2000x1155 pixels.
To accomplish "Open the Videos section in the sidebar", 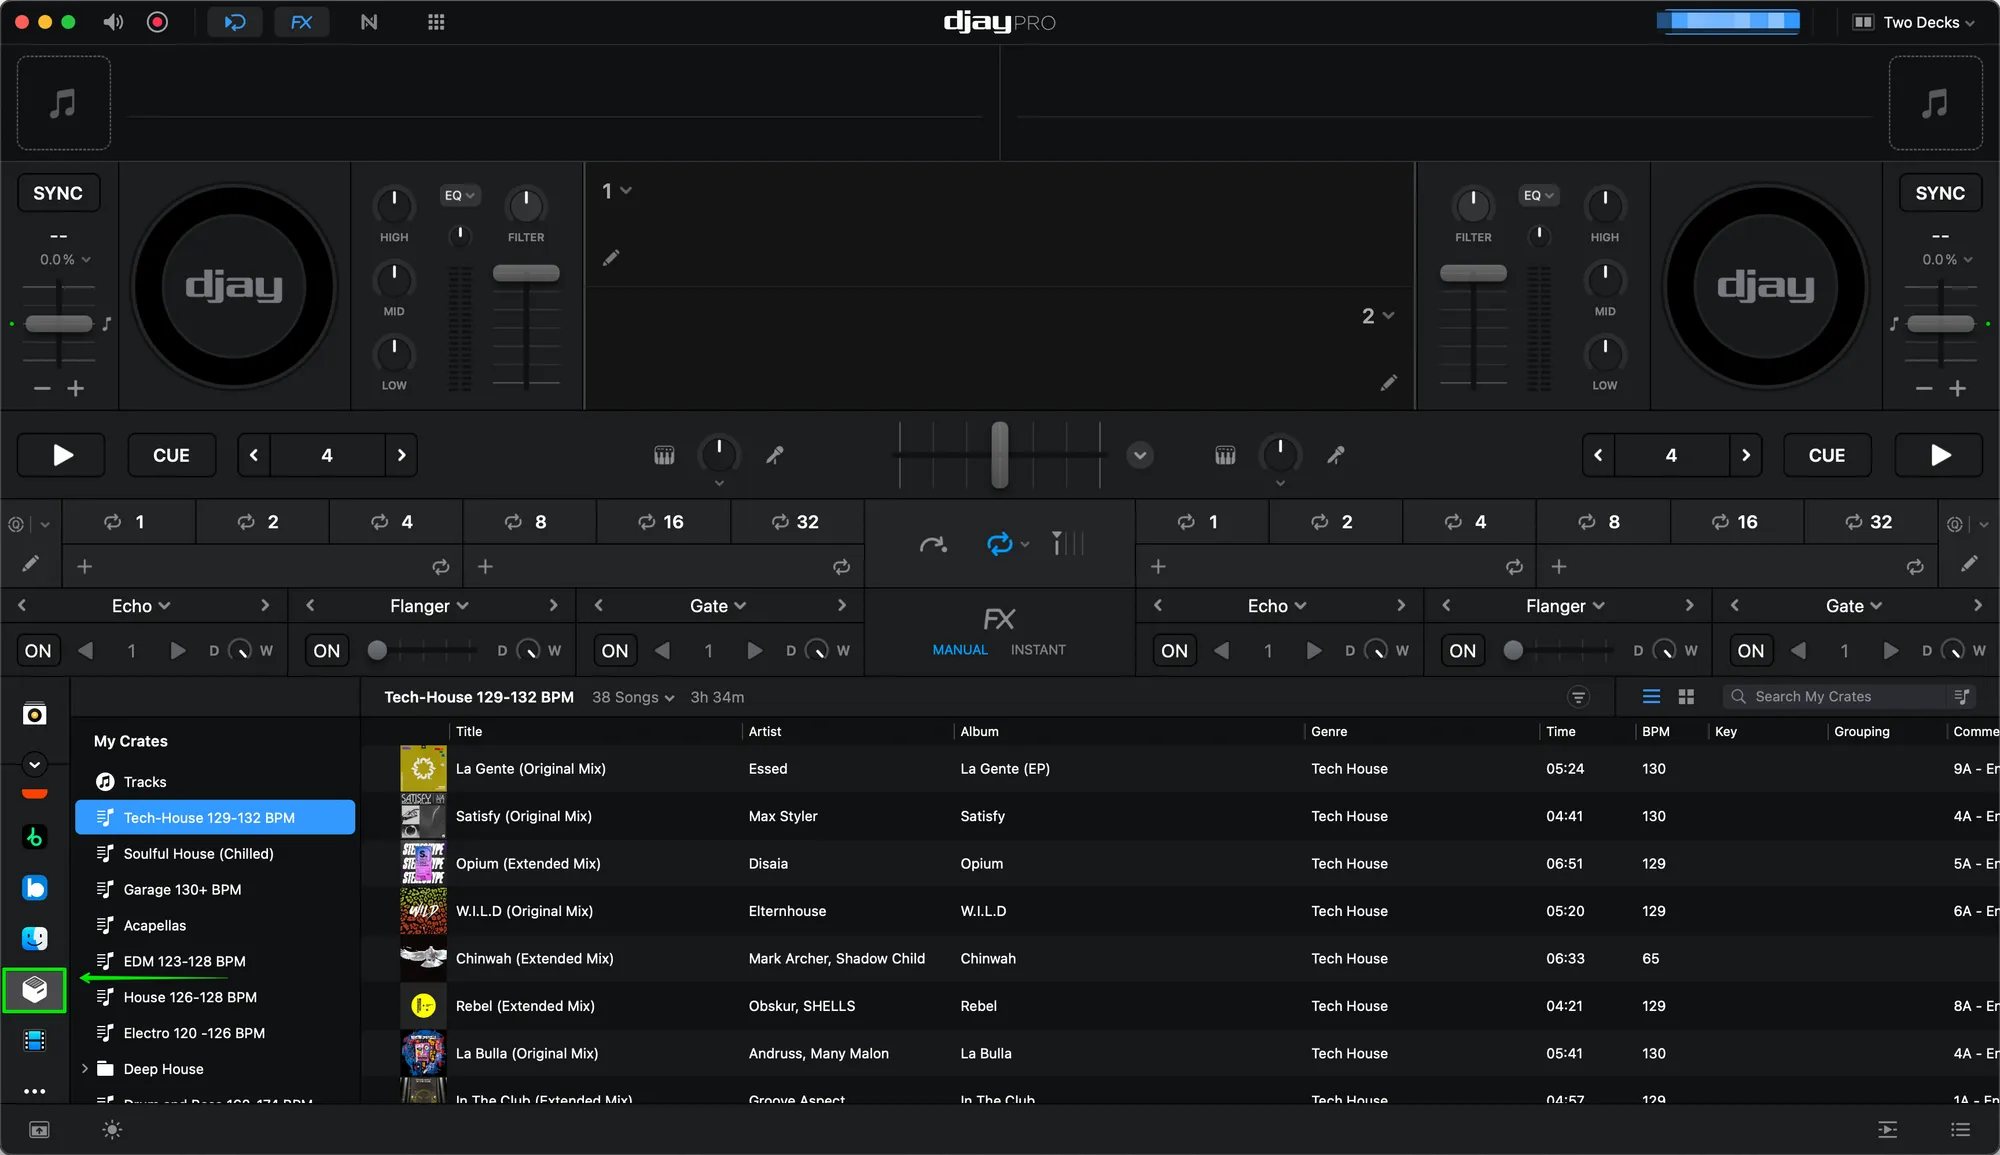I will 35,1041.
